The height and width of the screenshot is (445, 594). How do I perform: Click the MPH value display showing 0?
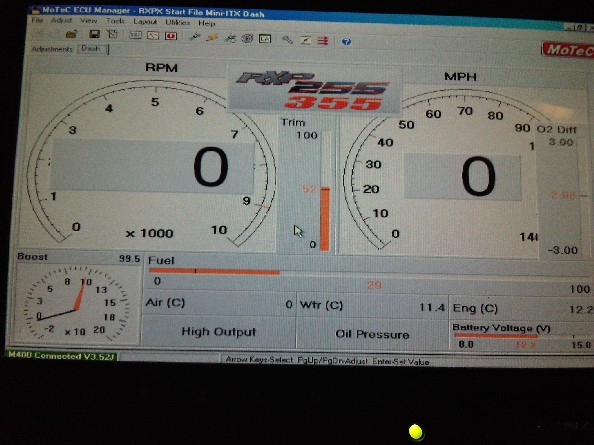click(463, 177)
